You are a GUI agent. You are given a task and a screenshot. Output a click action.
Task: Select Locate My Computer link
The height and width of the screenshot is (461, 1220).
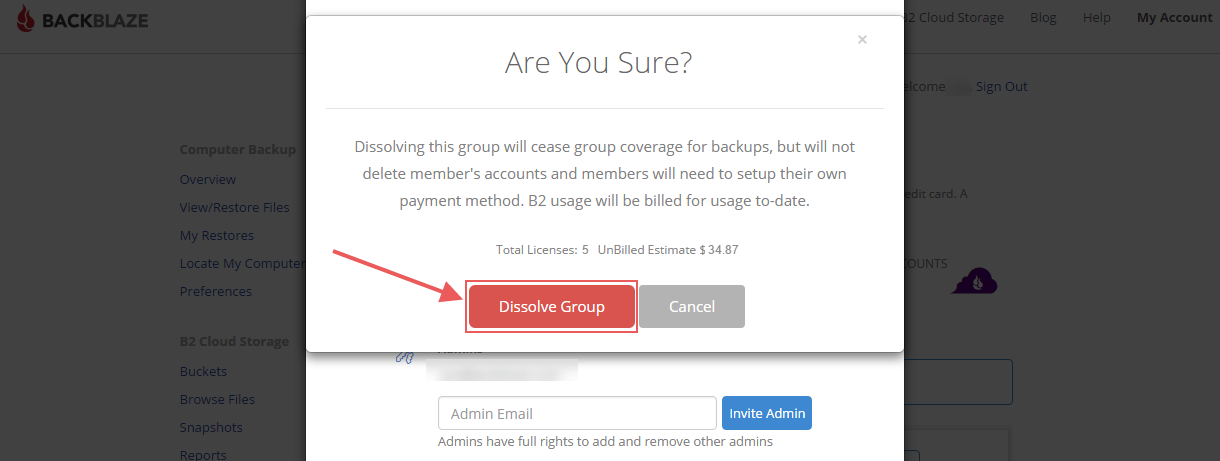(x=242, y=264)
